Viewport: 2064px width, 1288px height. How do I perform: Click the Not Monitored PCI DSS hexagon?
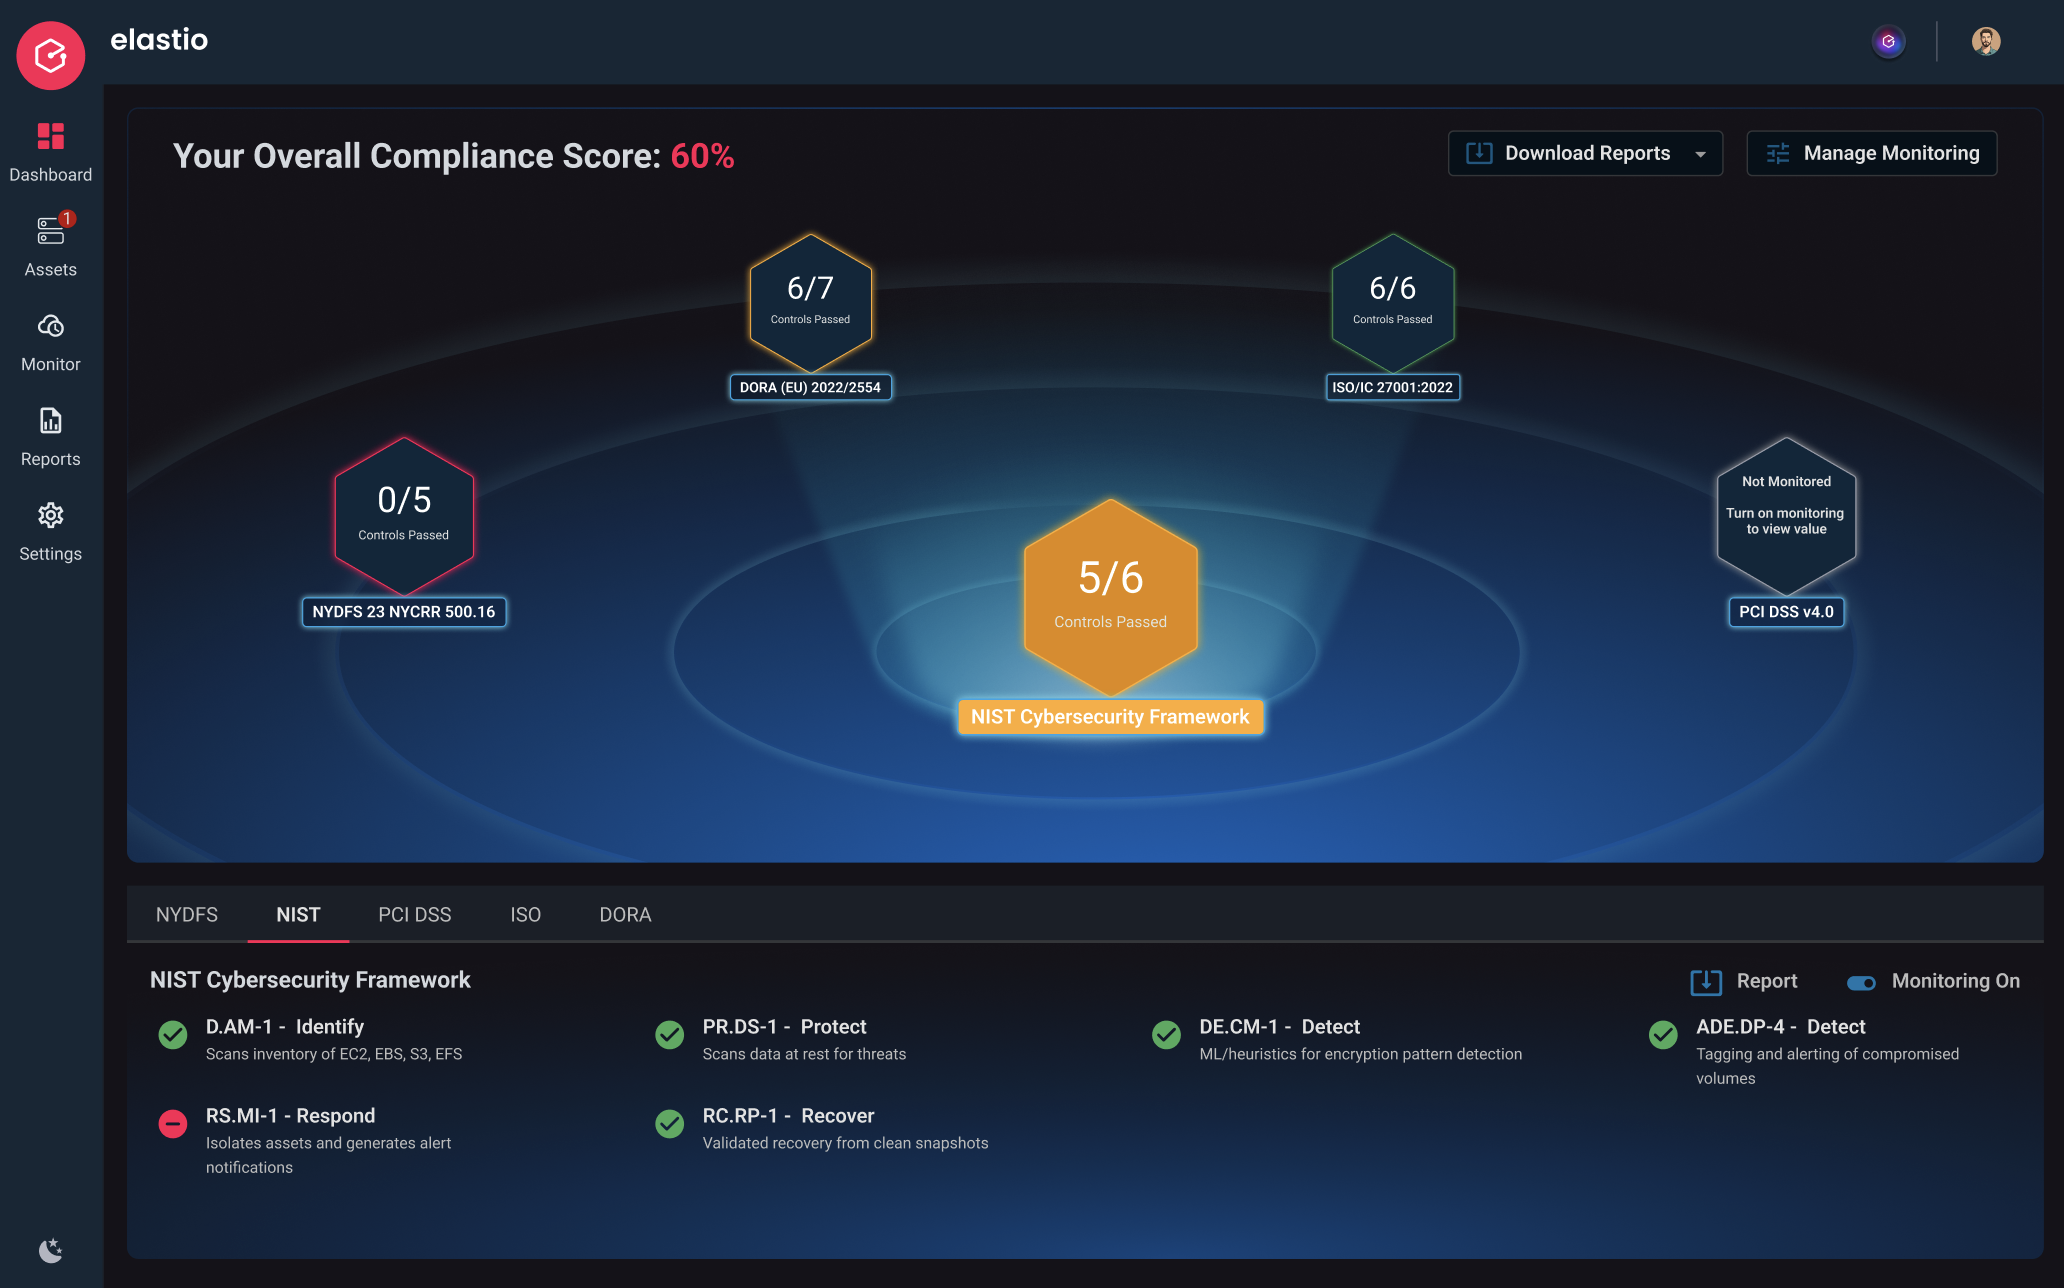(x=1786, y=515)
